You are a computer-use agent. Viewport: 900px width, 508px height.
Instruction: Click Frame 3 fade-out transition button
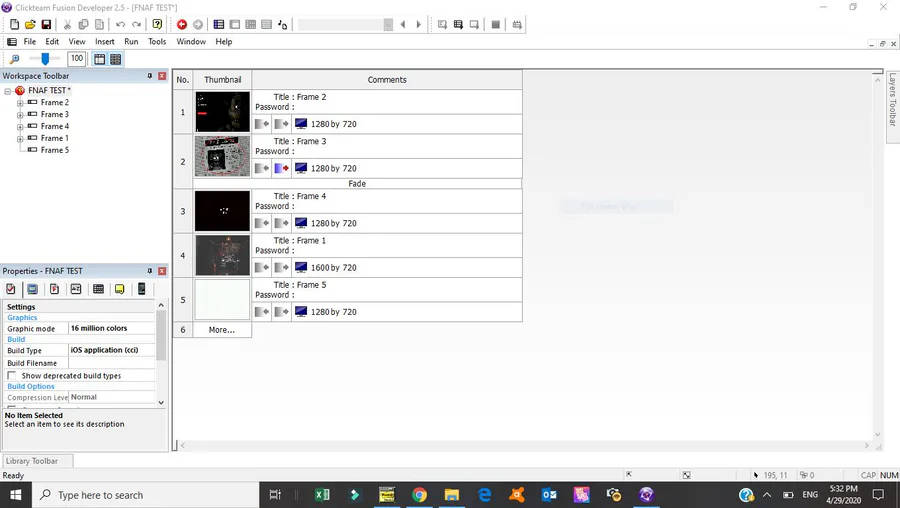281,168
